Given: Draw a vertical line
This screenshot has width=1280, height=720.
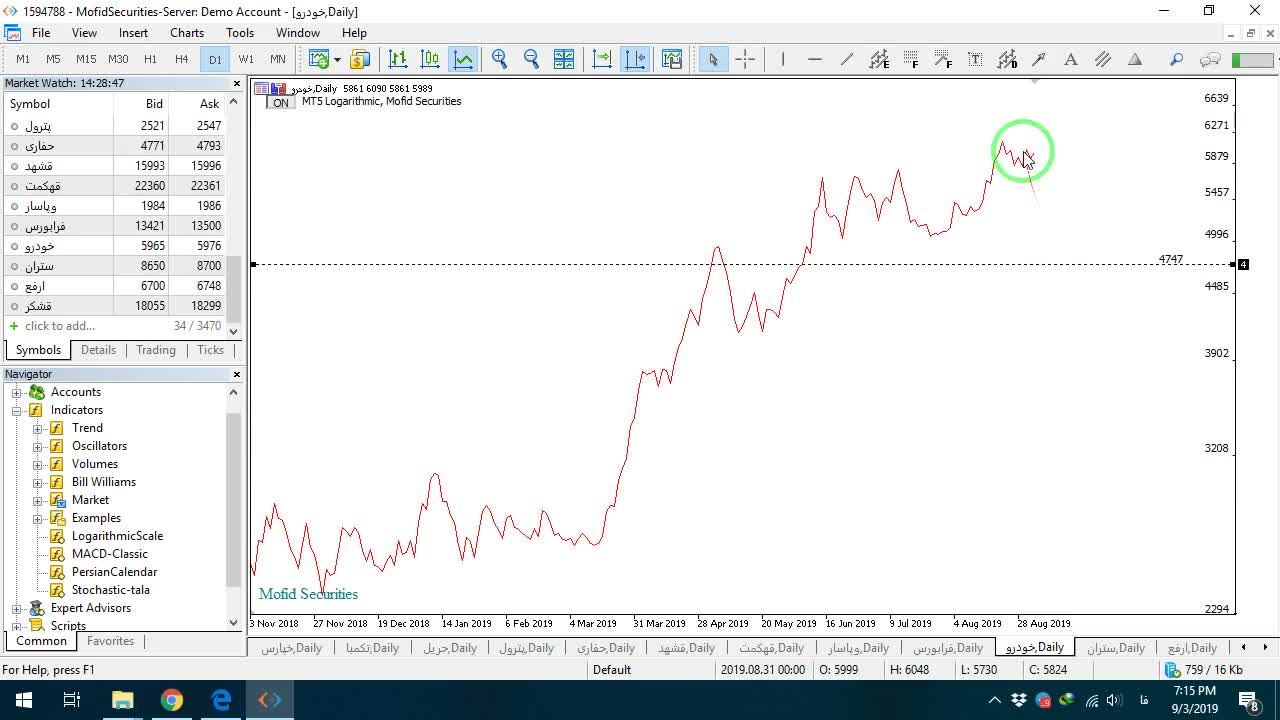Looking at the screenshot, I should click(783, 59).
